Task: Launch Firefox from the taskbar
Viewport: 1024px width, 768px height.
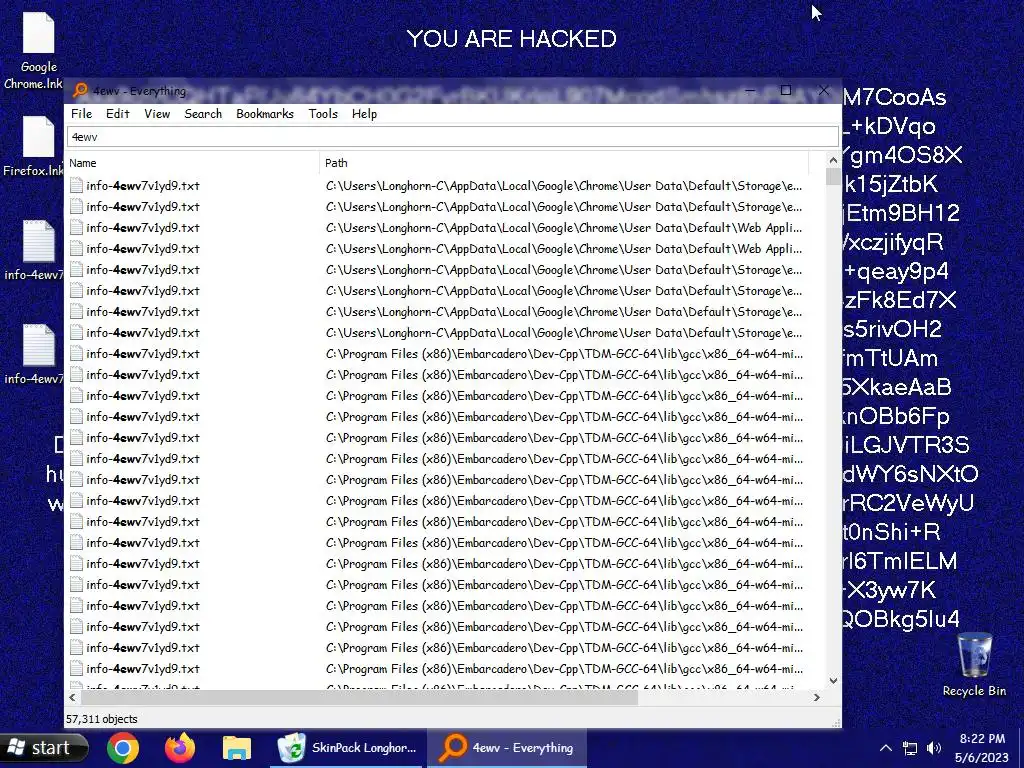Action: point(180,748)
